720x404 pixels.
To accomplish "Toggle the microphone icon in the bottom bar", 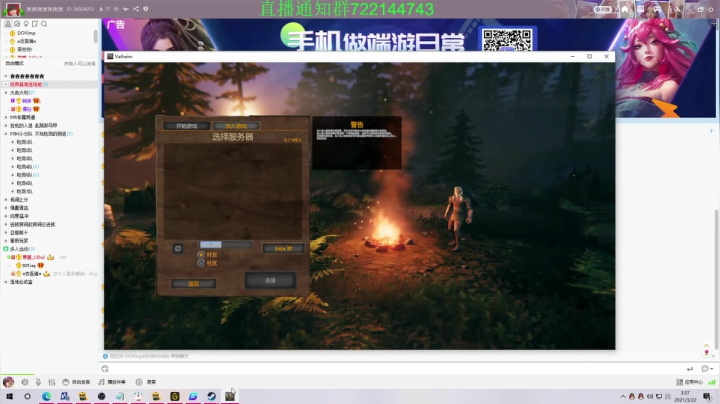I will (x=38, y=382).
